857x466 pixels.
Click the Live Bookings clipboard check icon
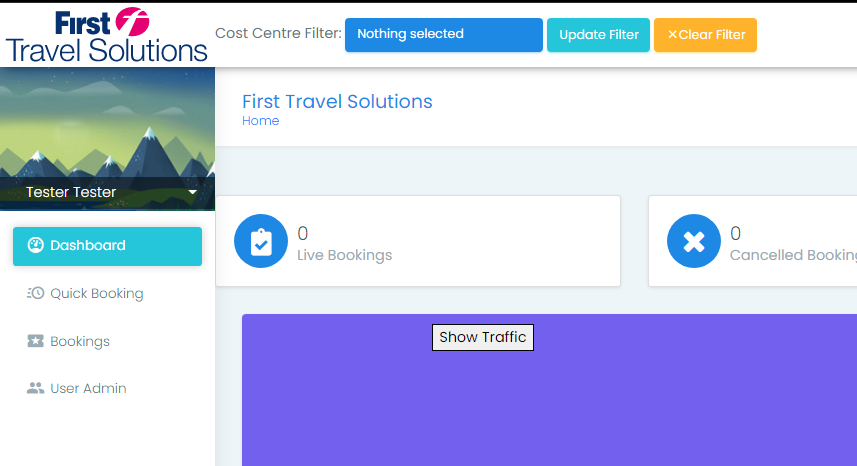click(x=261, y=241)
